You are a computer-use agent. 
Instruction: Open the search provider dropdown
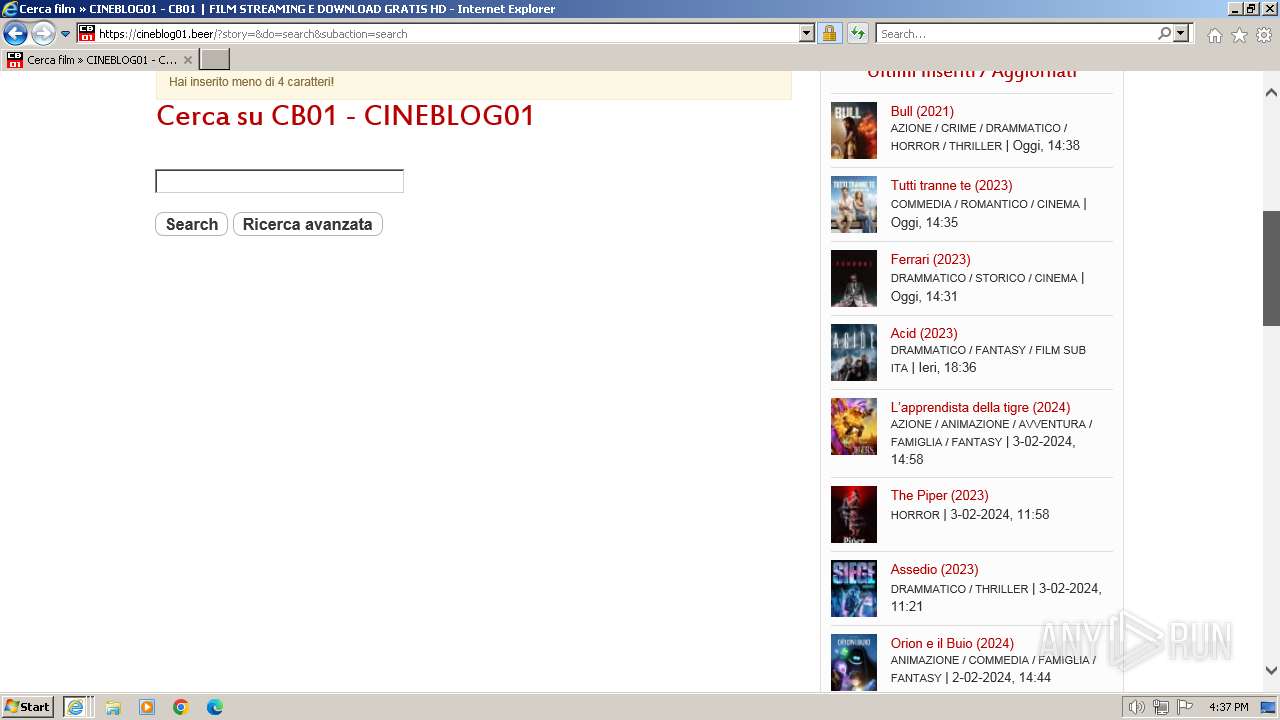tap(1181, 33)
